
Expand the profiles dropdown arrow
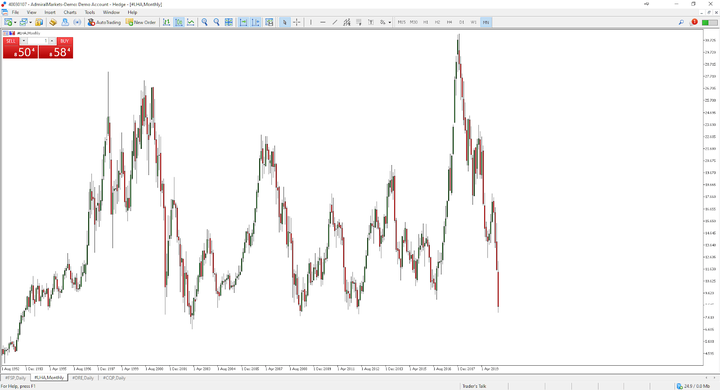(30, 23)
